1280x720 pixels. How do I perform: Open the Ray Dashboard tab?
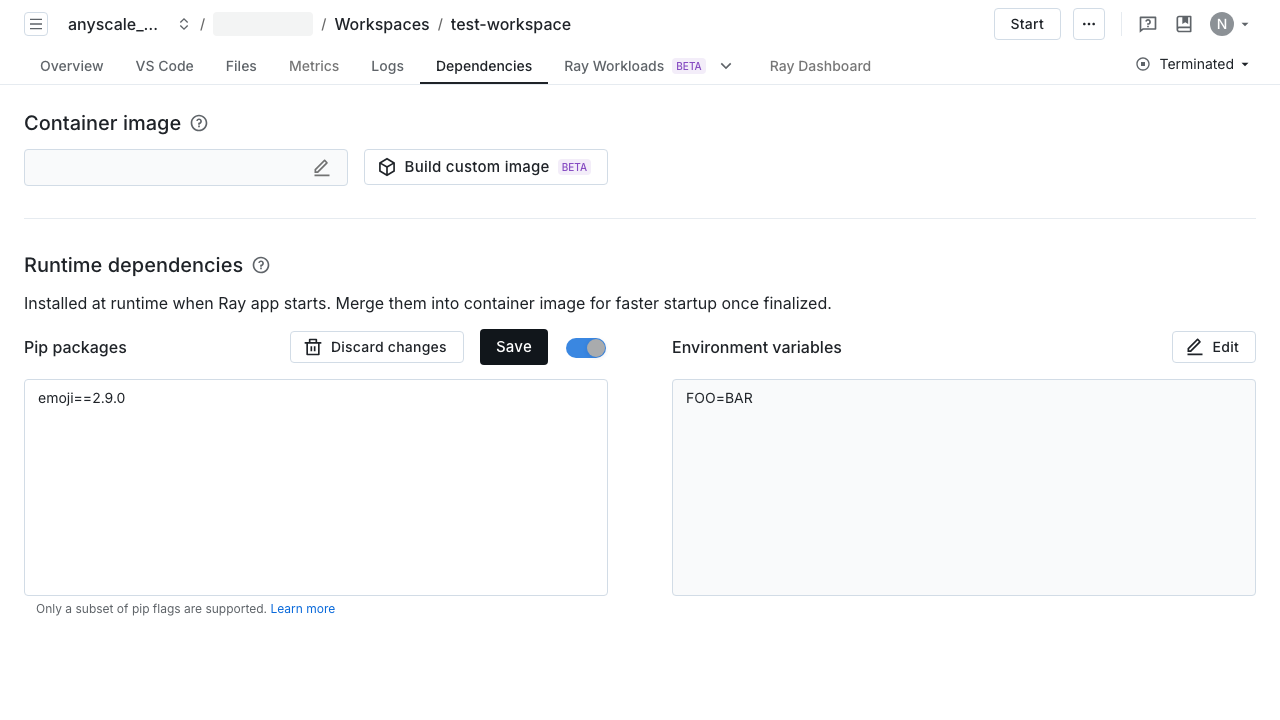click(x=820, y=66)
